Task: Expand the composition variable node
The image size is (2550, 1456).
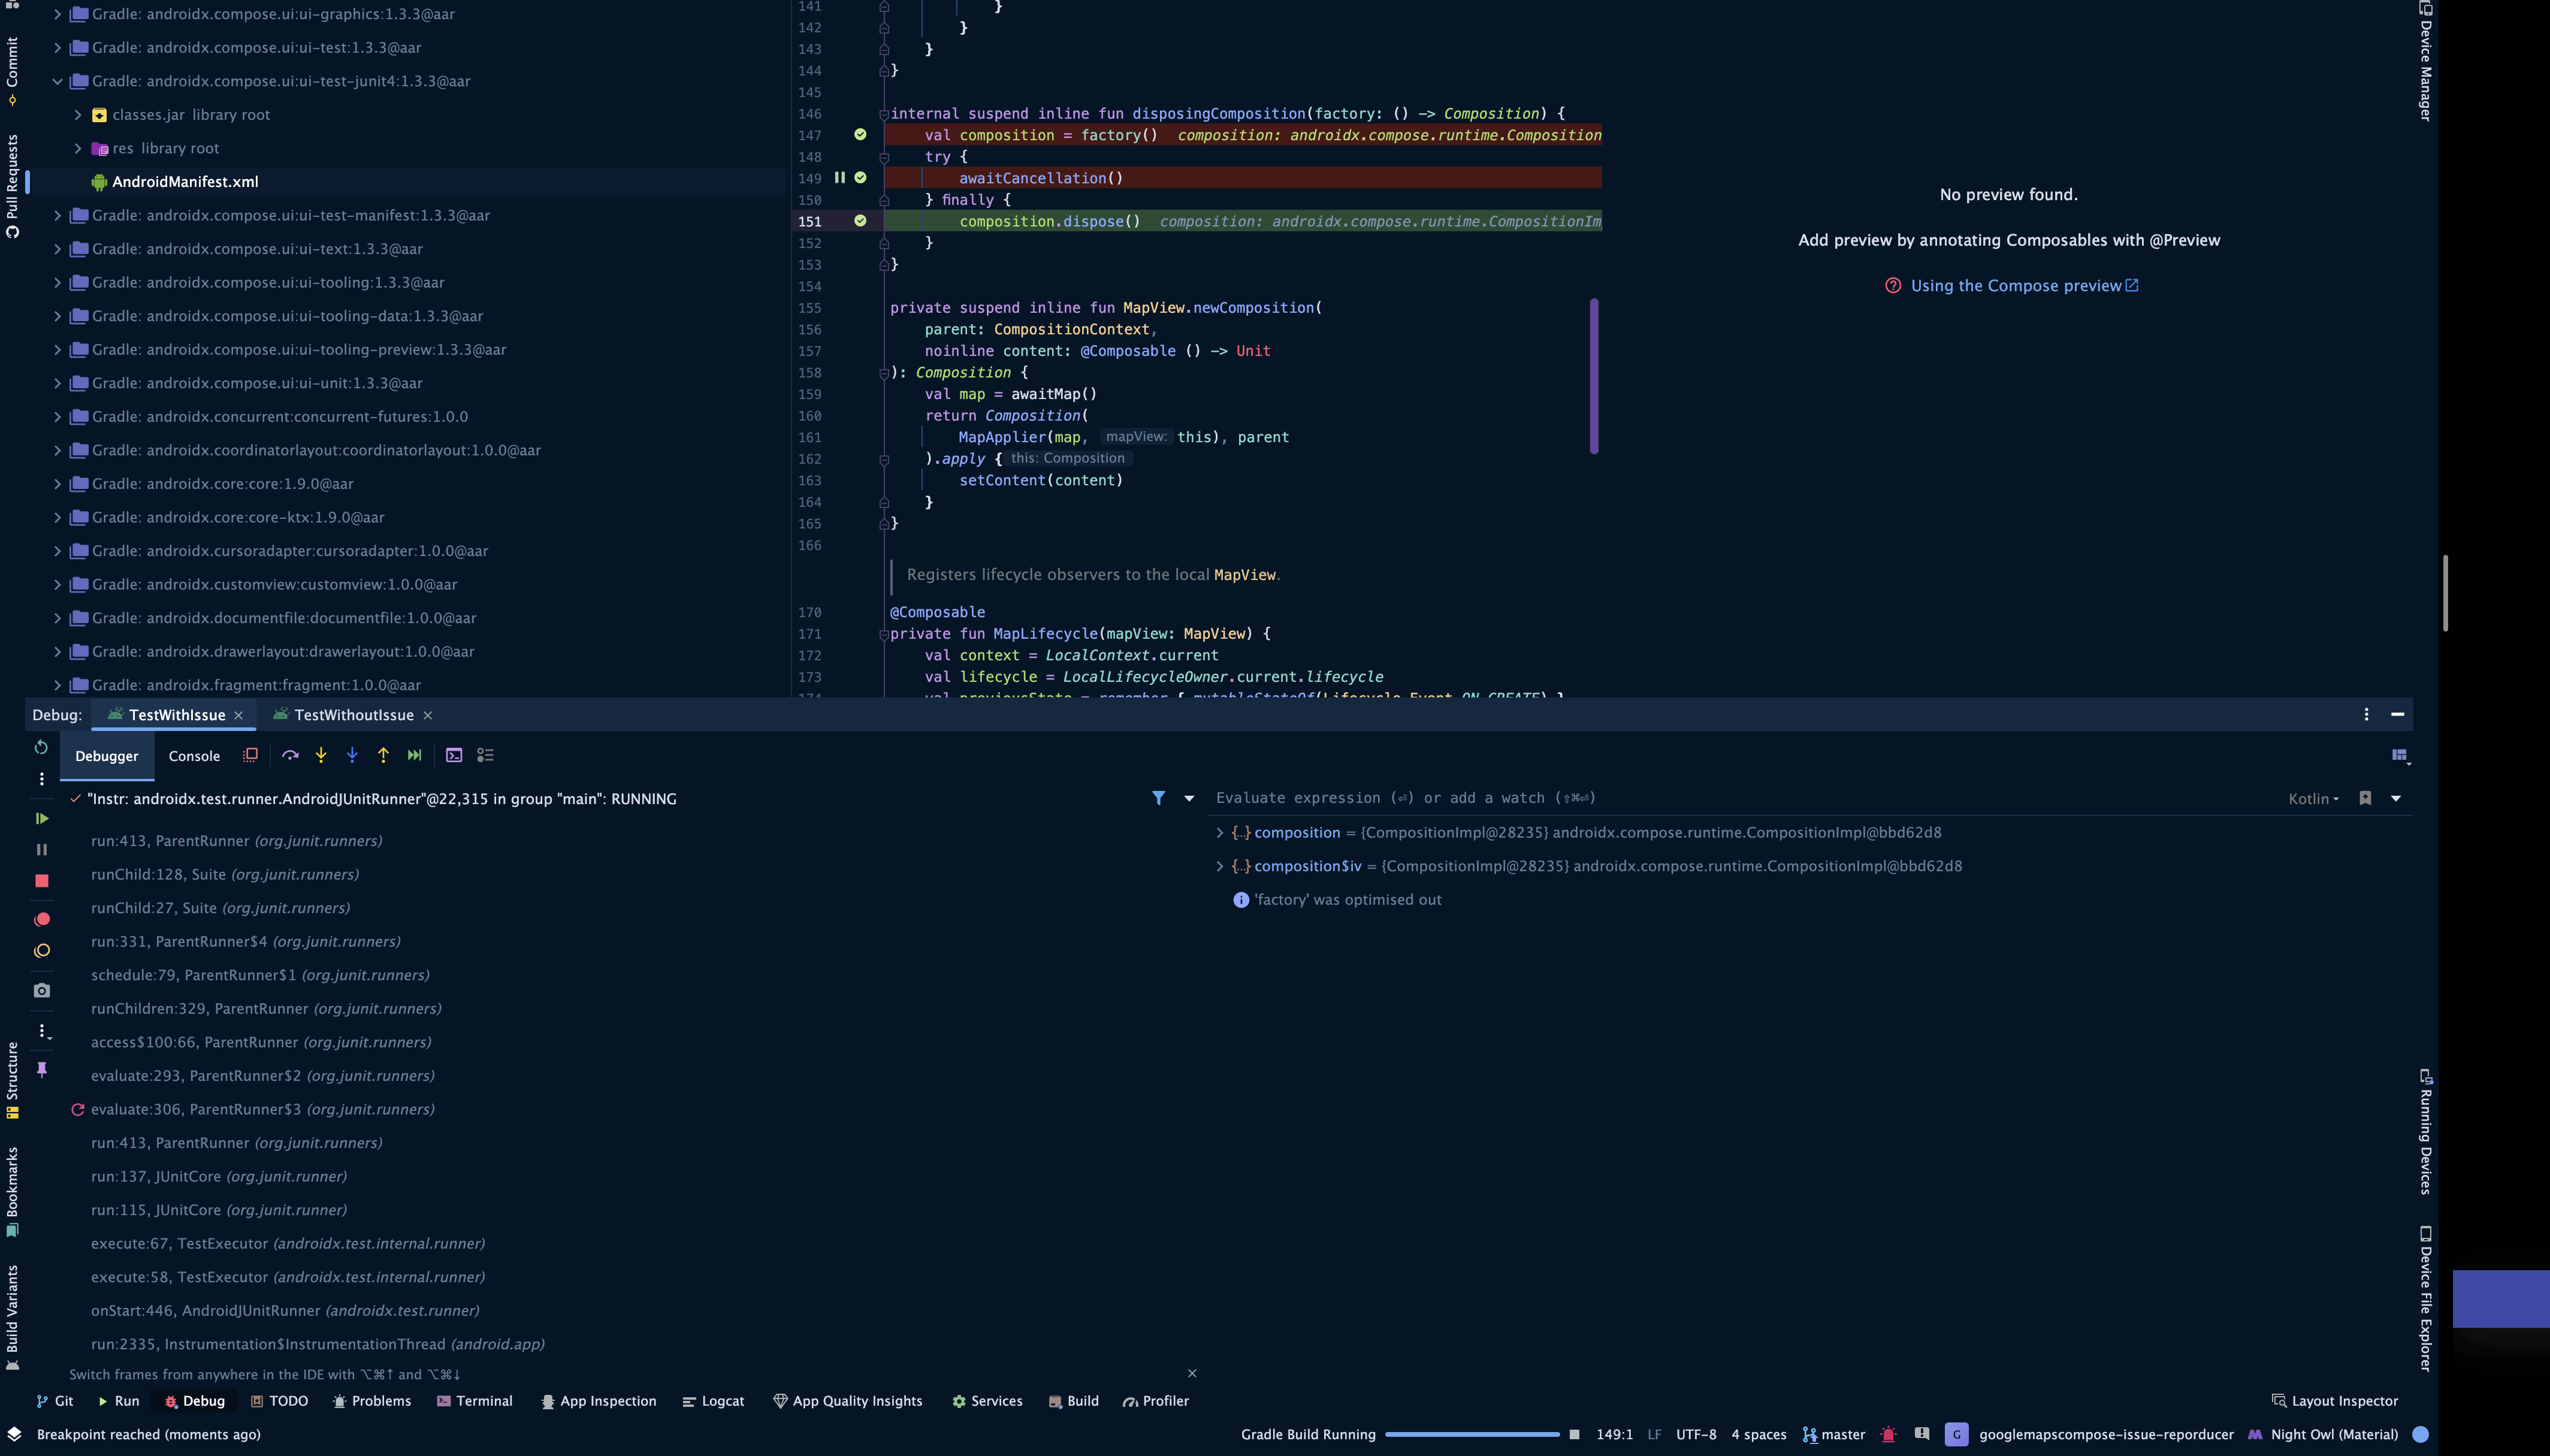Action: click(1219, 832)
